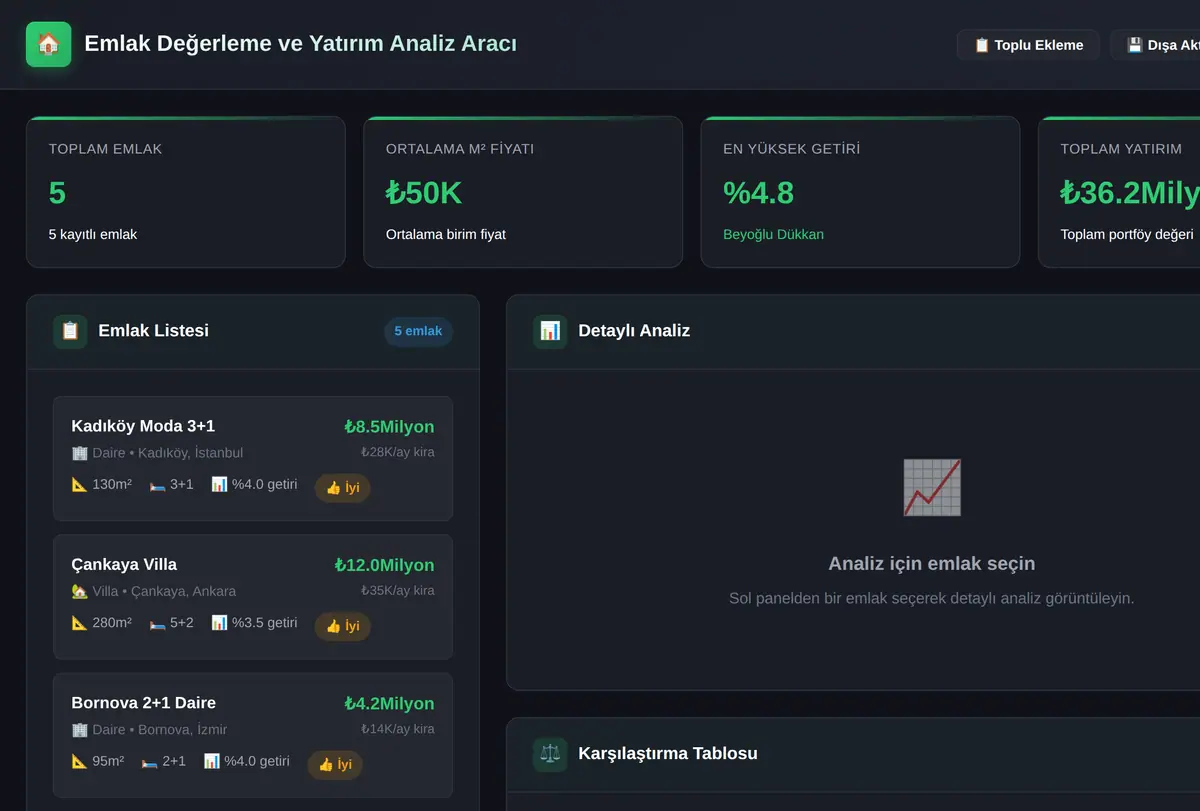1200x811 pixels.
Task: Click the Karşılaştırma Tablosu heading
Action: pos(668,754)
